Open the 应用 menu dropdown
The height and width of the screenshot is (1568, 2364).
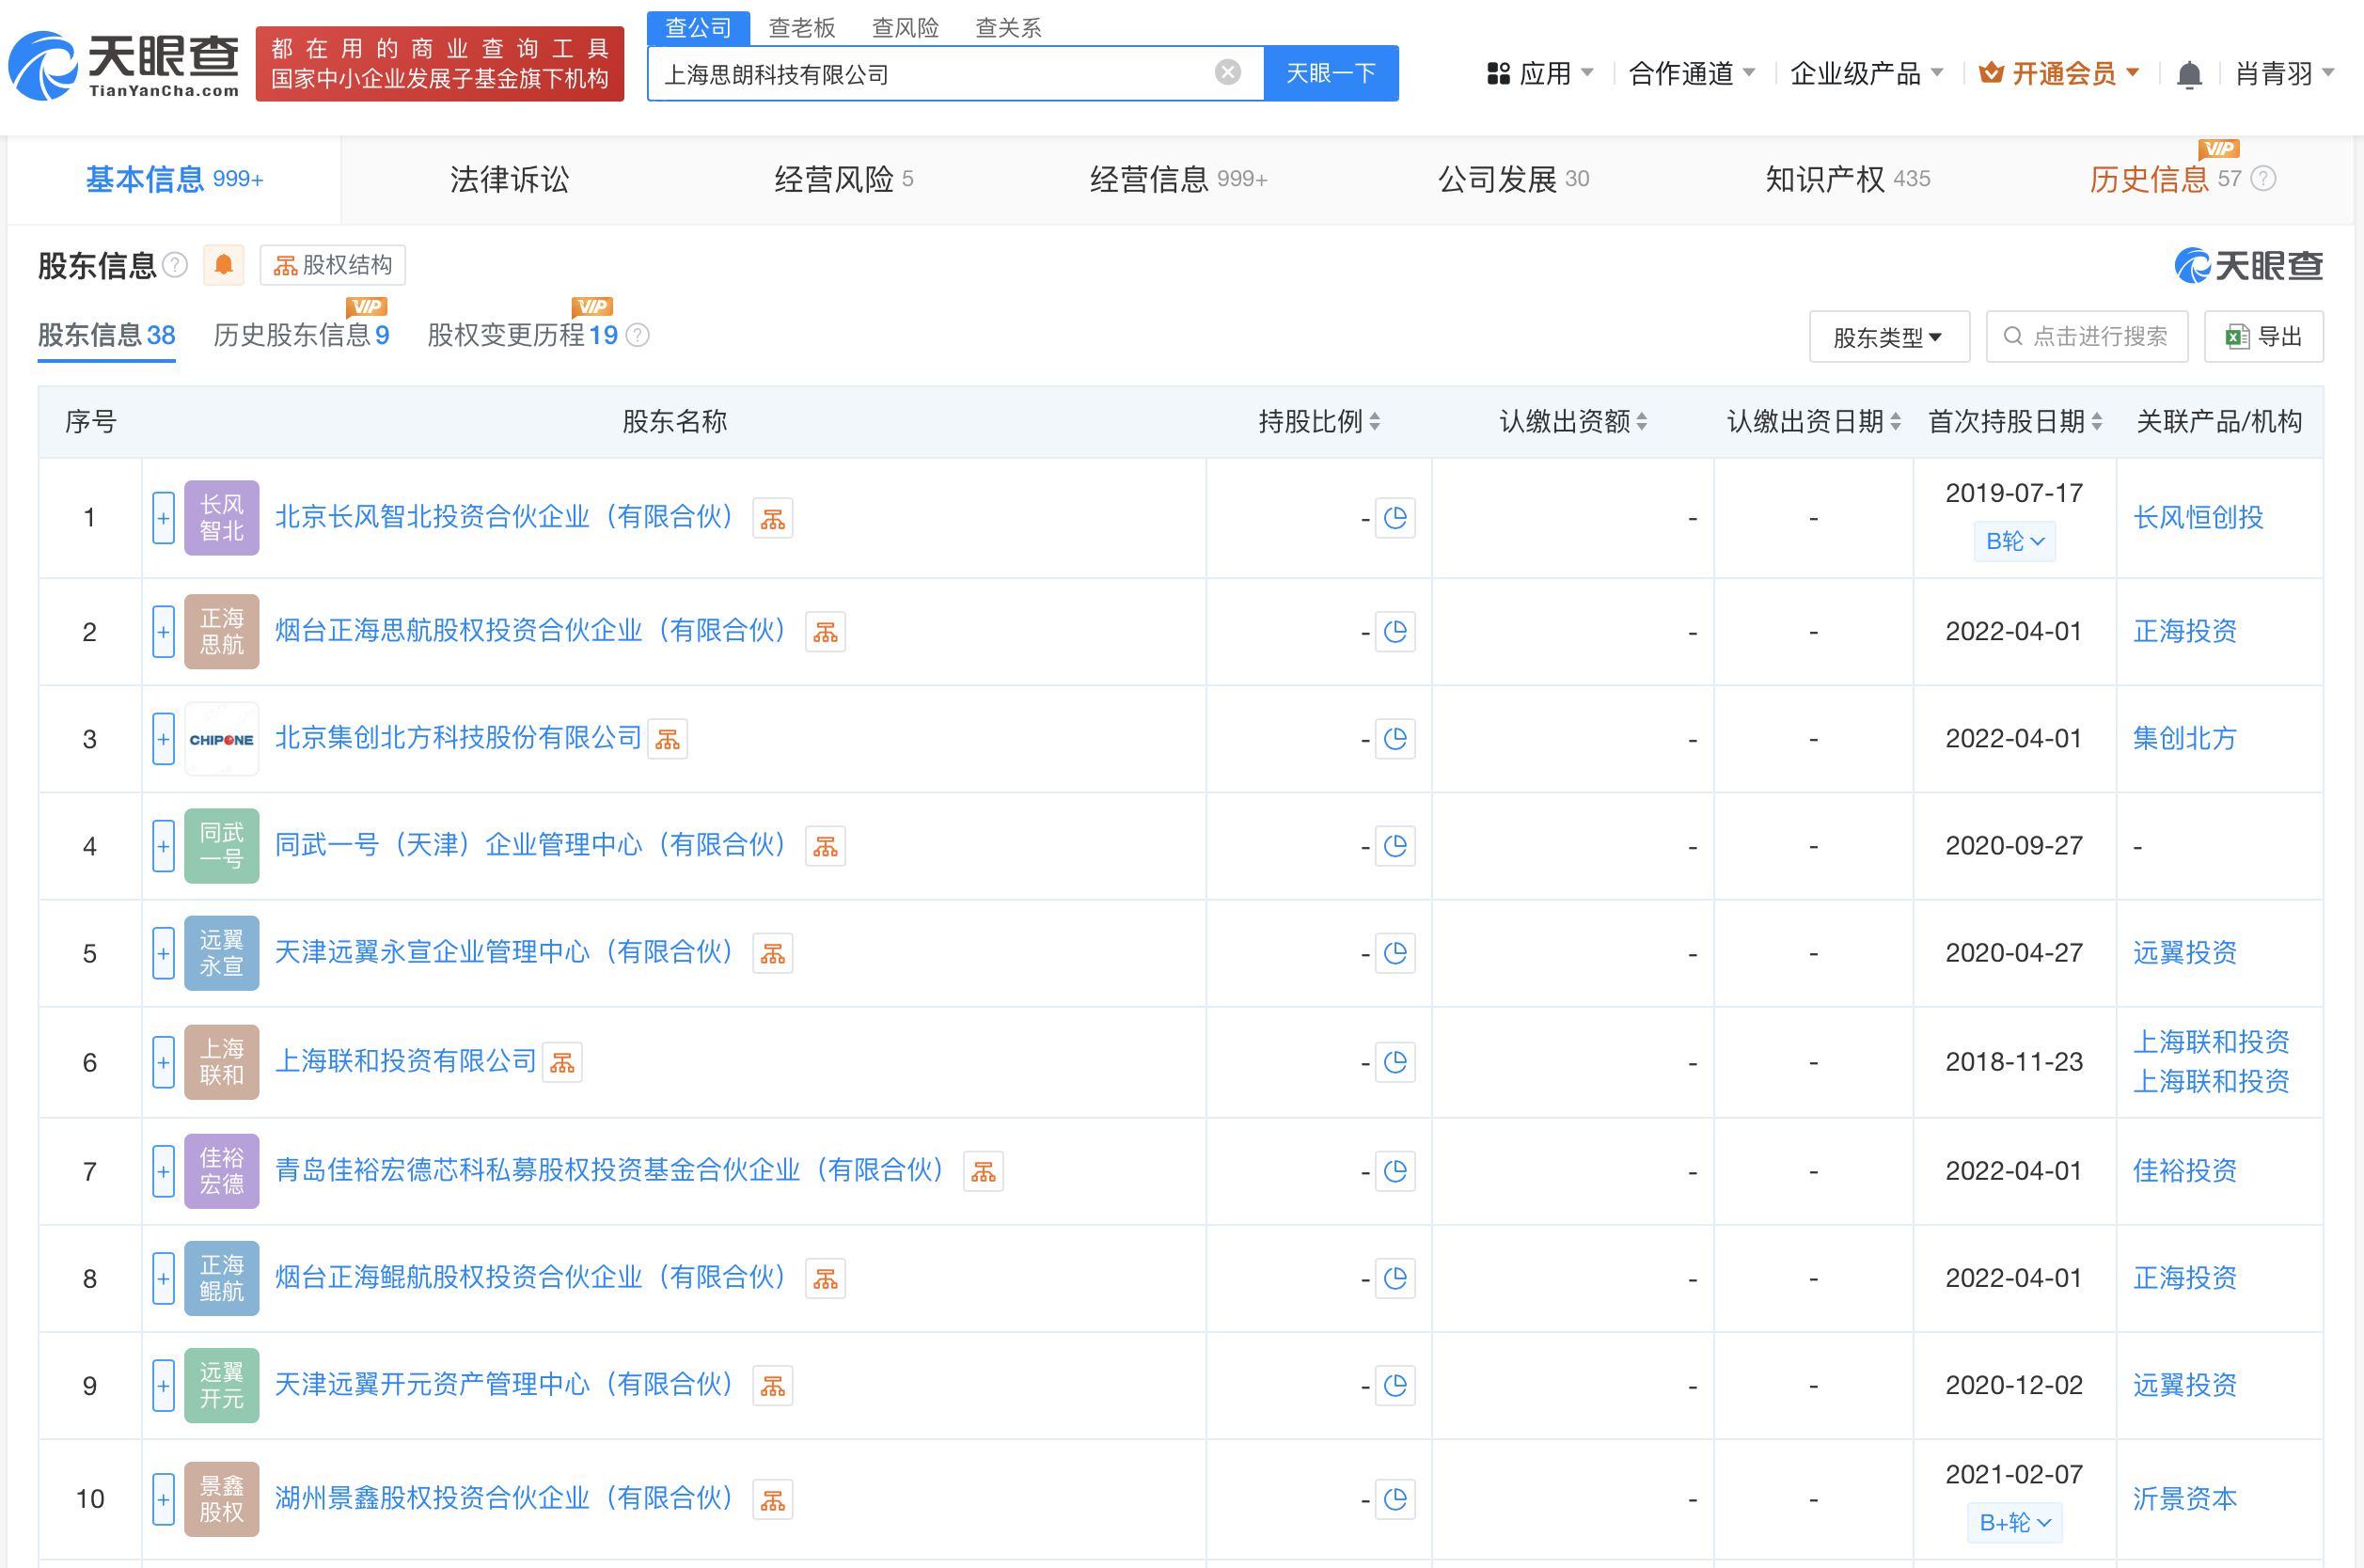pyautogui.click(x=1540, y=74)
